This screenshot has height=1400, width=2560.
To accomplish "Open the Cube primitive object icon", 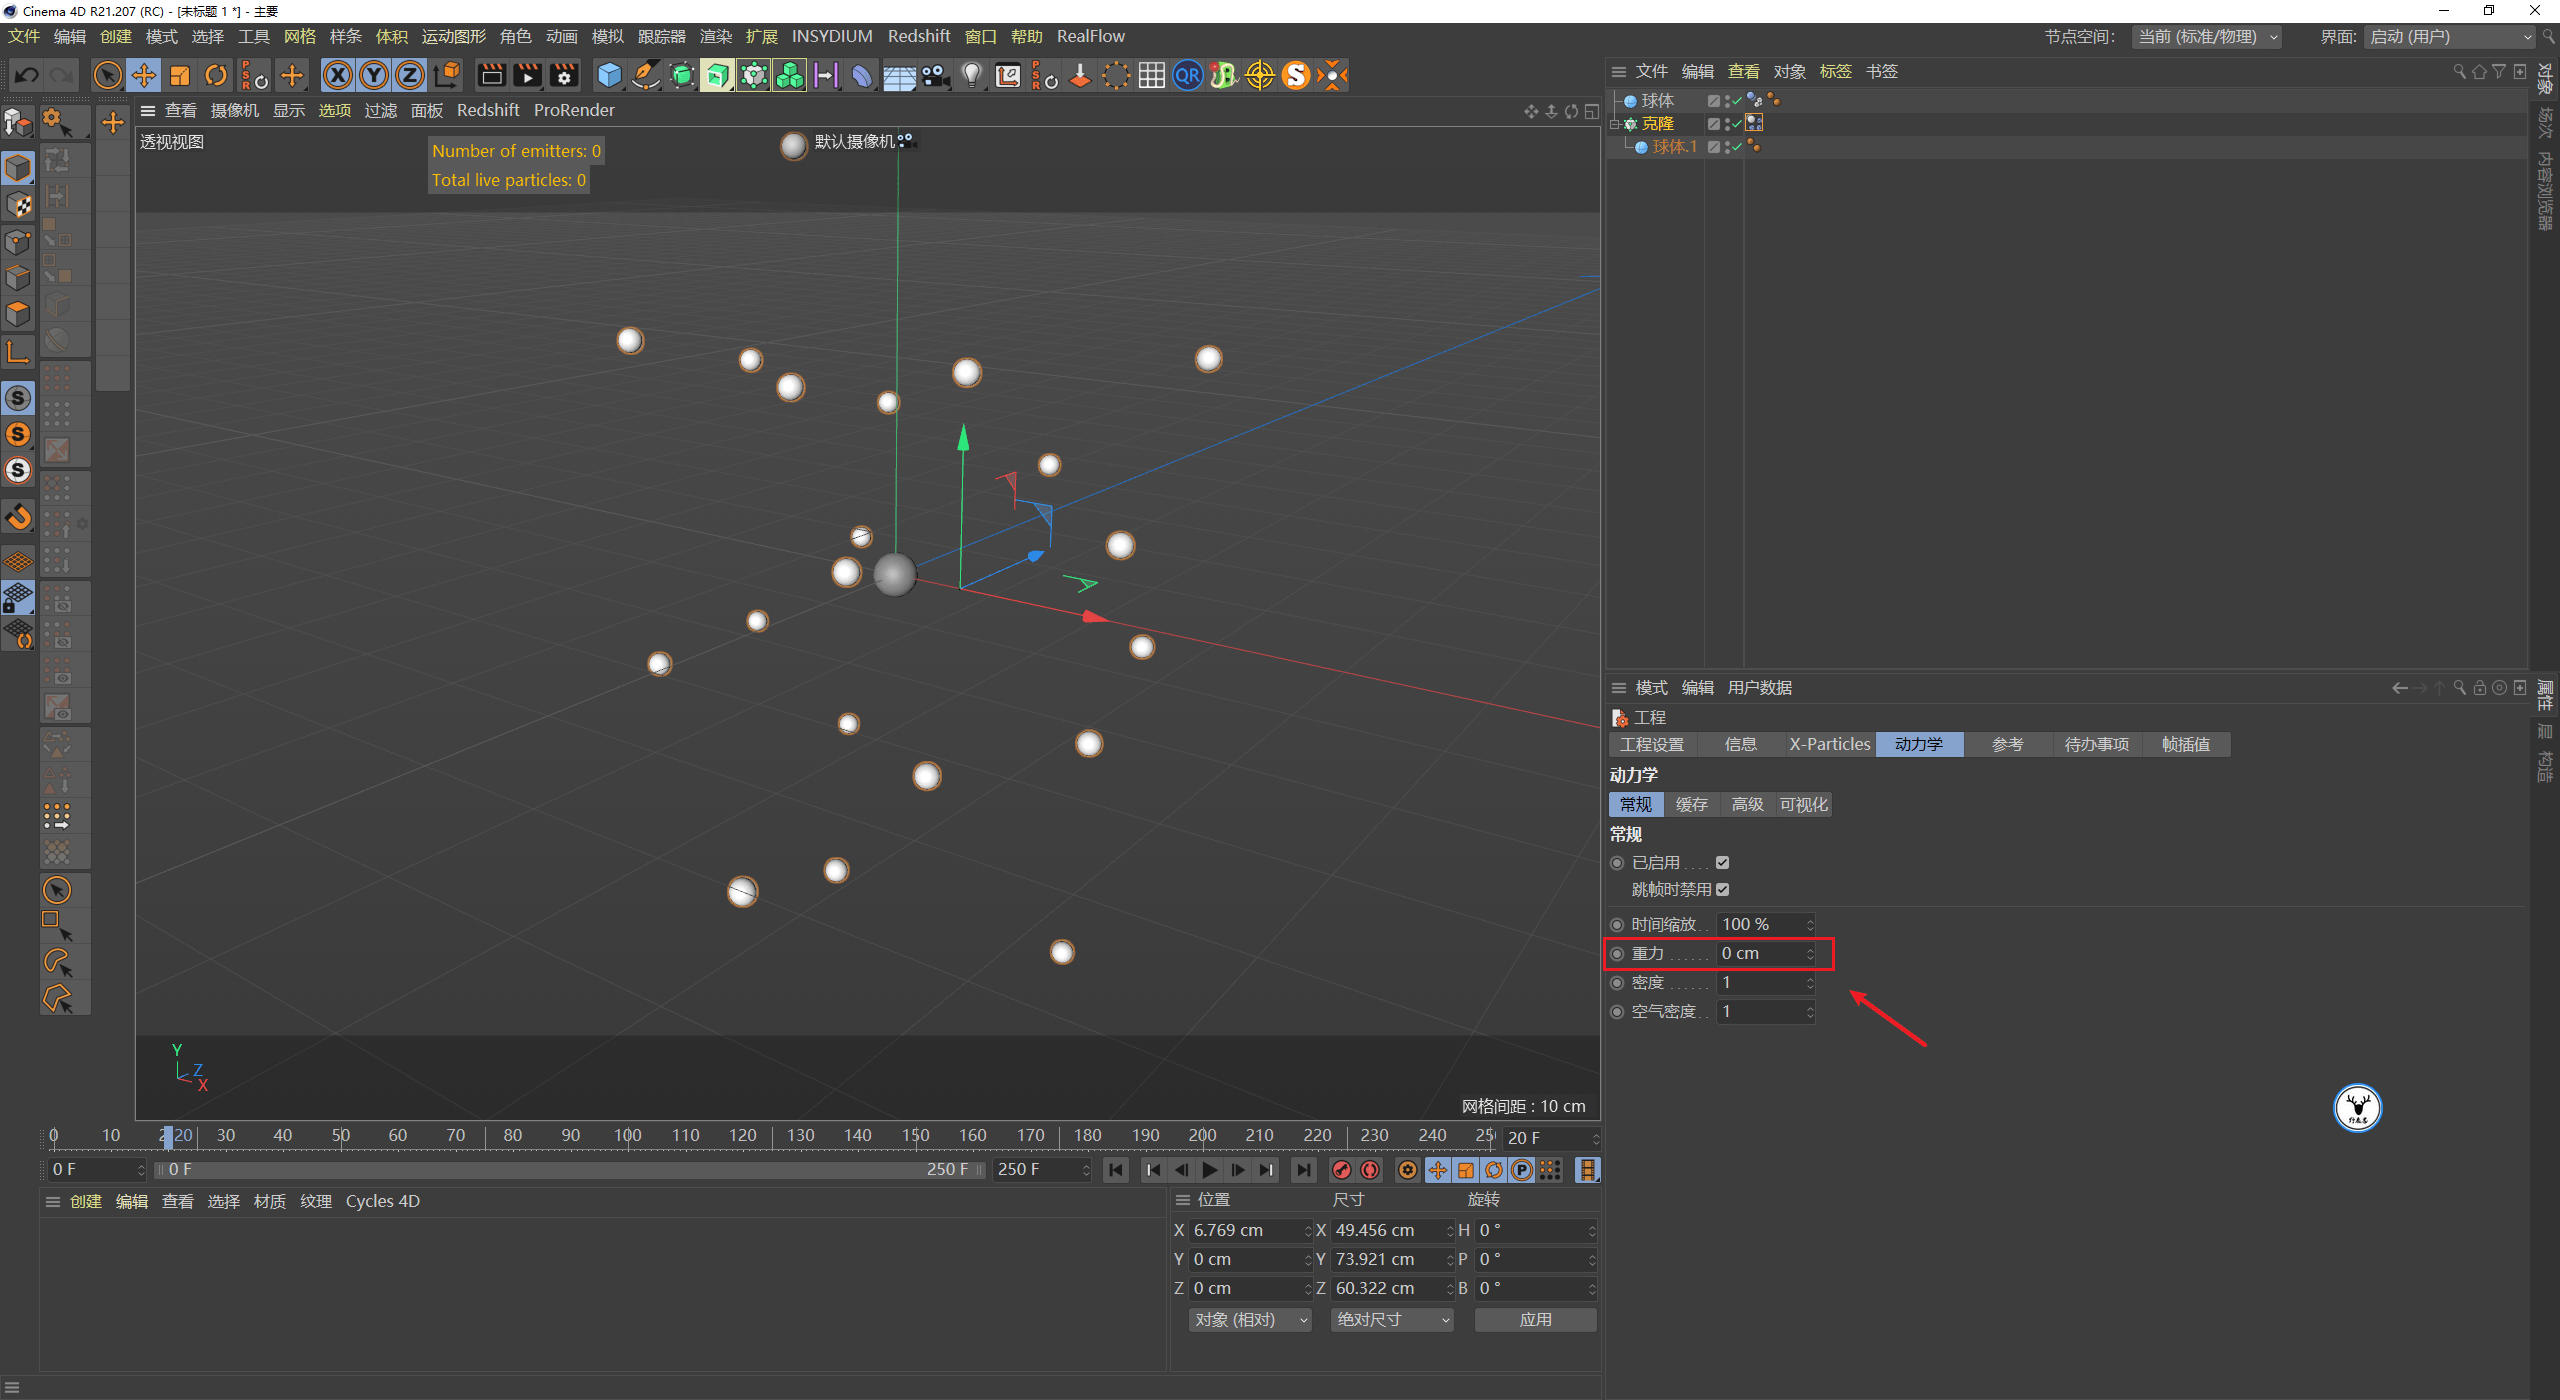I will 609,75.
